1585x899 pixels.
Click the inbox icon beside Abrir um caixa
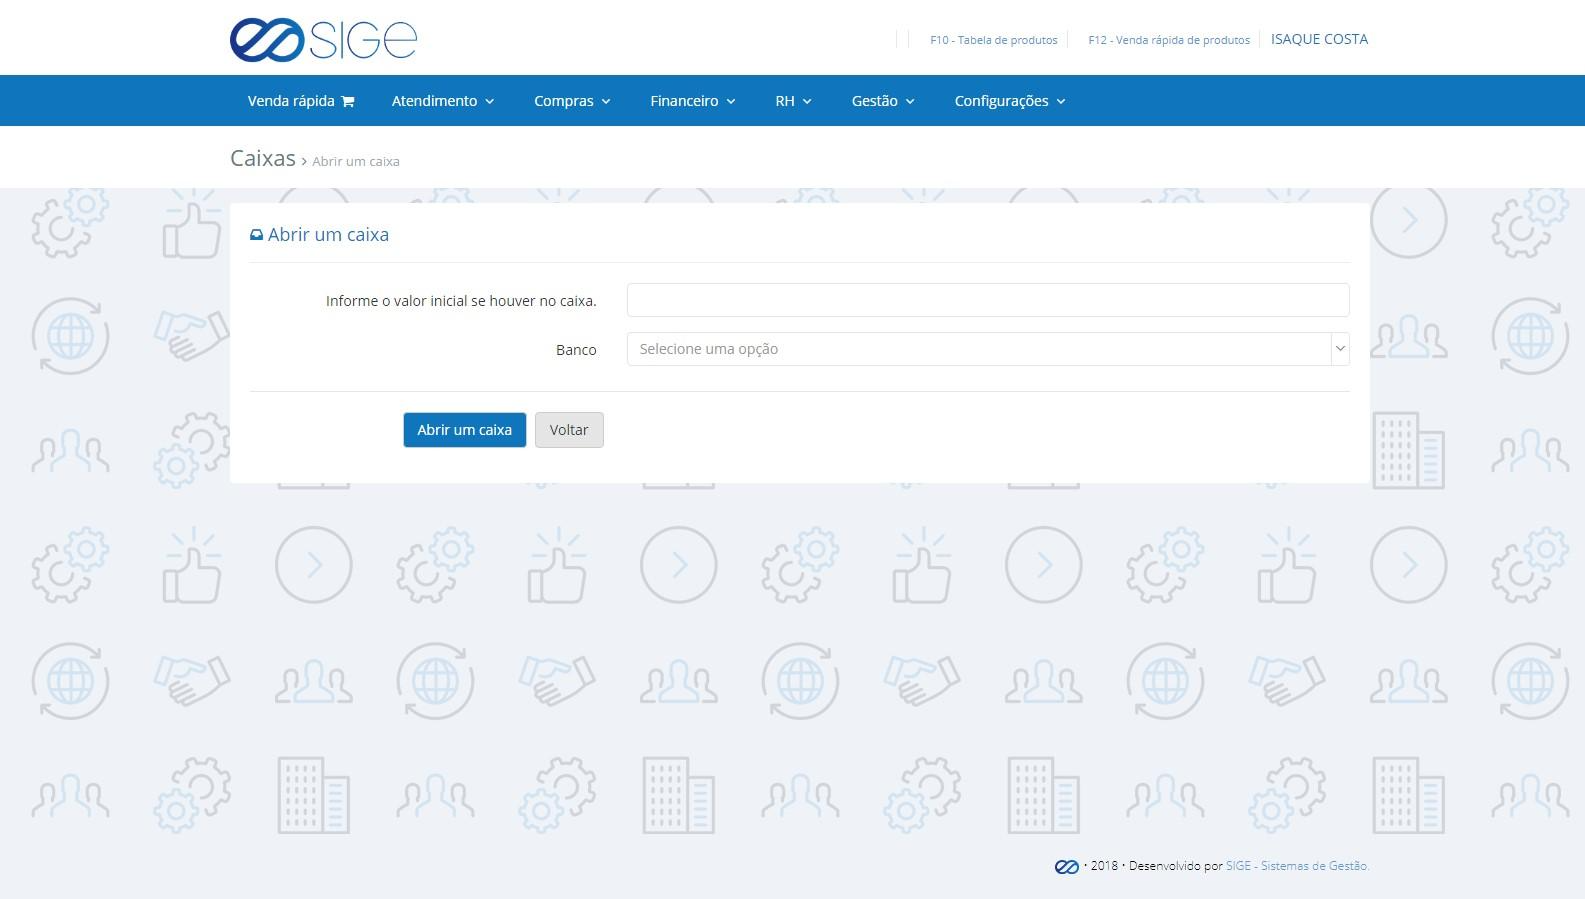[256, 235]
